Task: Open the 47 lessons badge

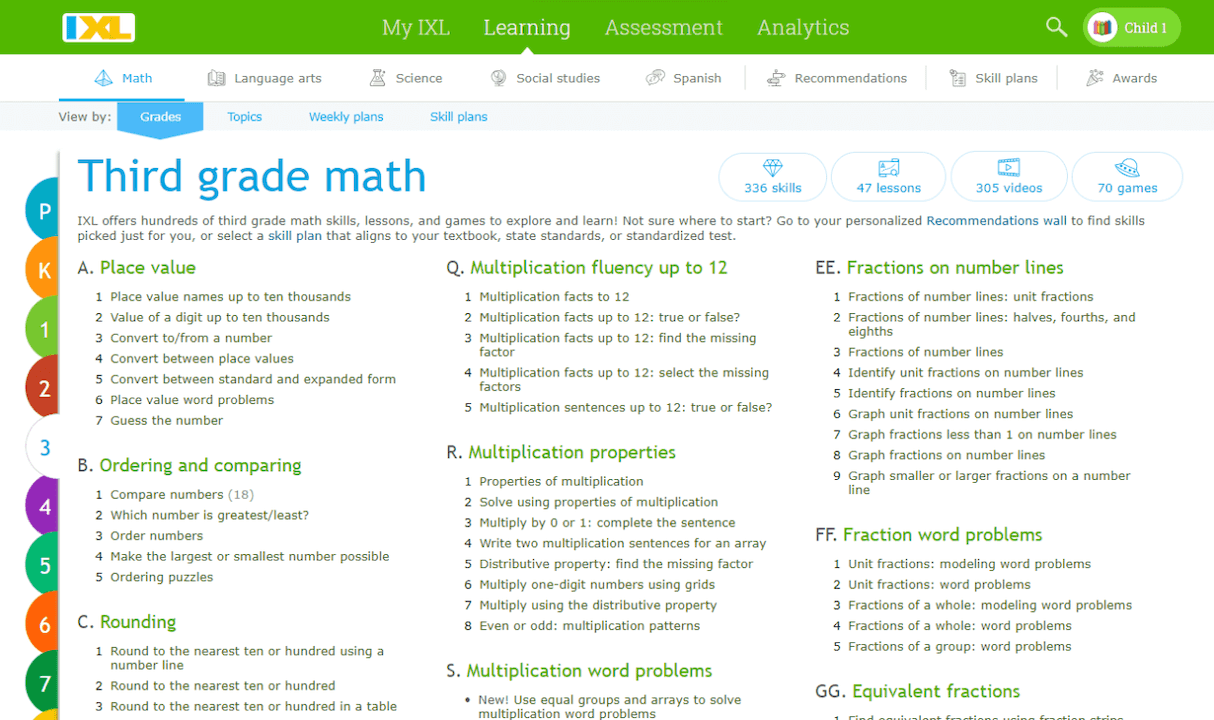Action: pos(888,176)
